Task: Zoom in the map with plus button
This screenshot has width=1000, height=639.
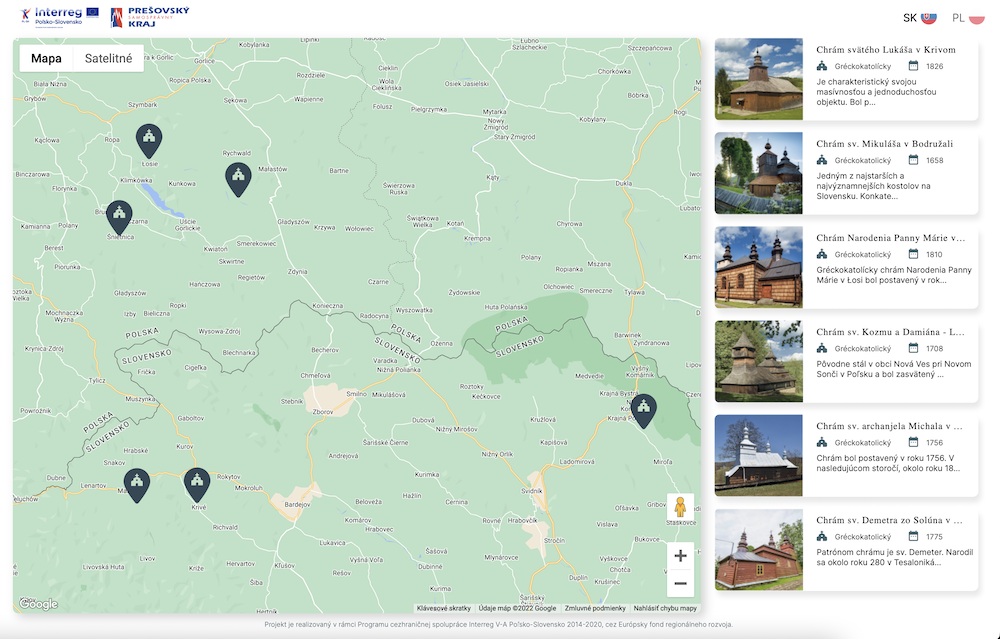Action: point(680,555)
